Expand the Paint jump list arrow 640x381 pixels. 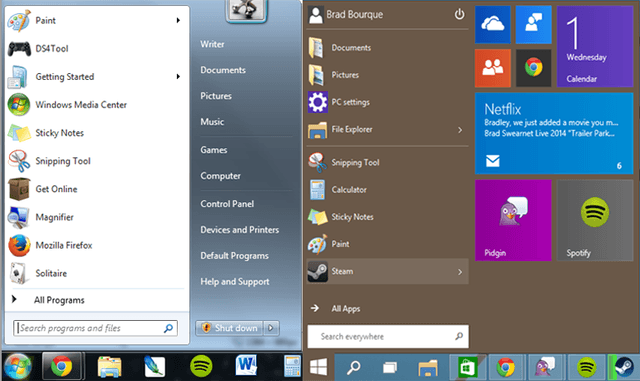tap(178, 20)
